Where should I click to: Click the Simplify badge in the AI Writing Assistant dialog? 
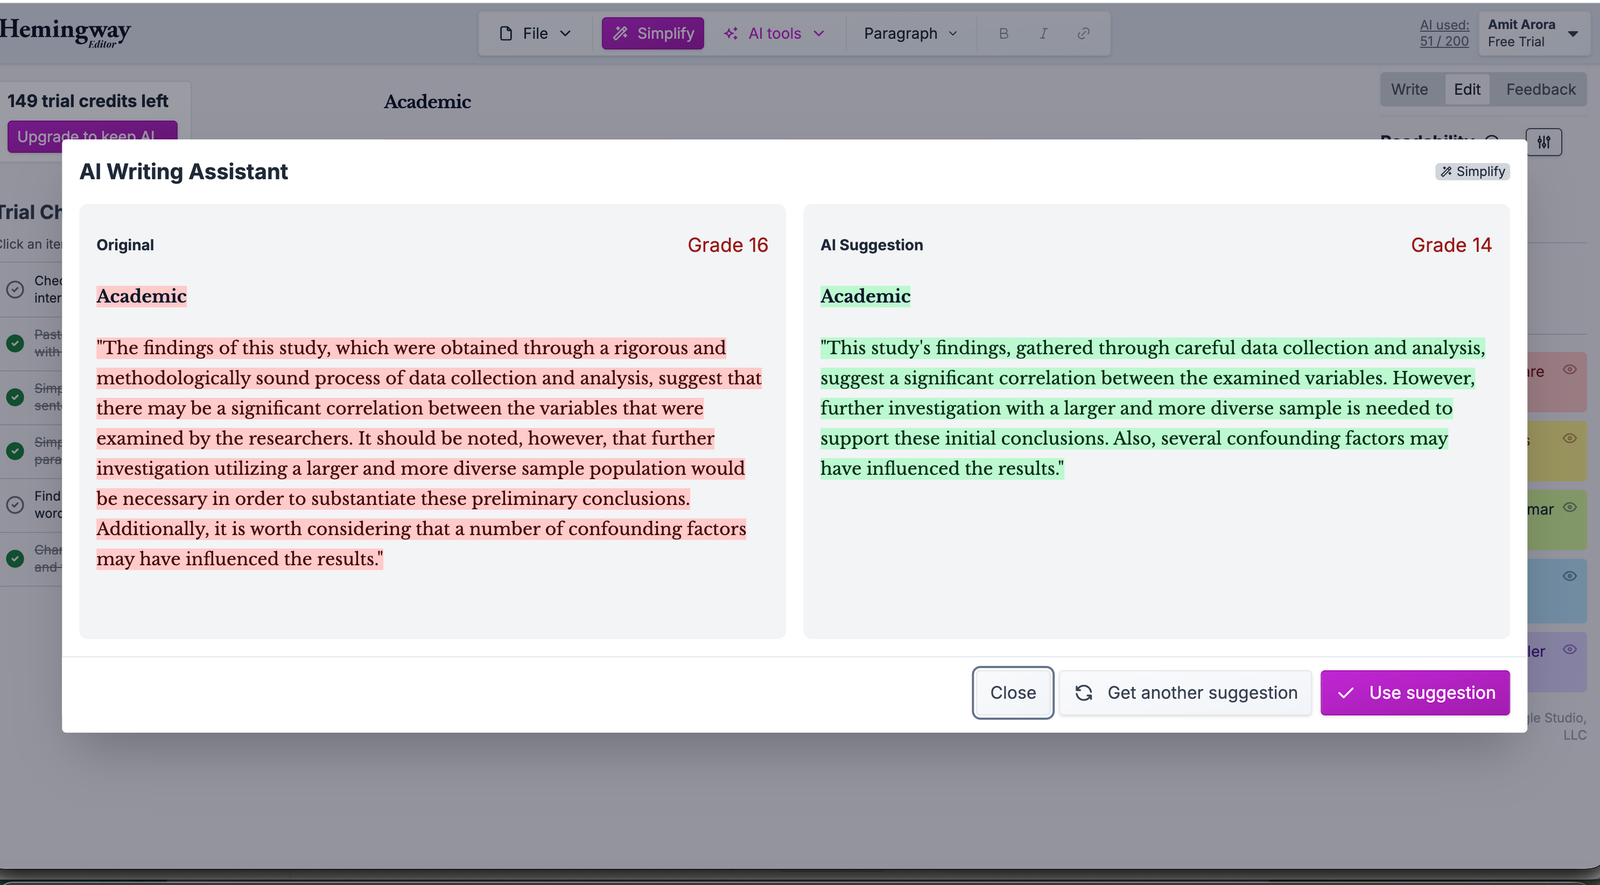point(1472,172)
